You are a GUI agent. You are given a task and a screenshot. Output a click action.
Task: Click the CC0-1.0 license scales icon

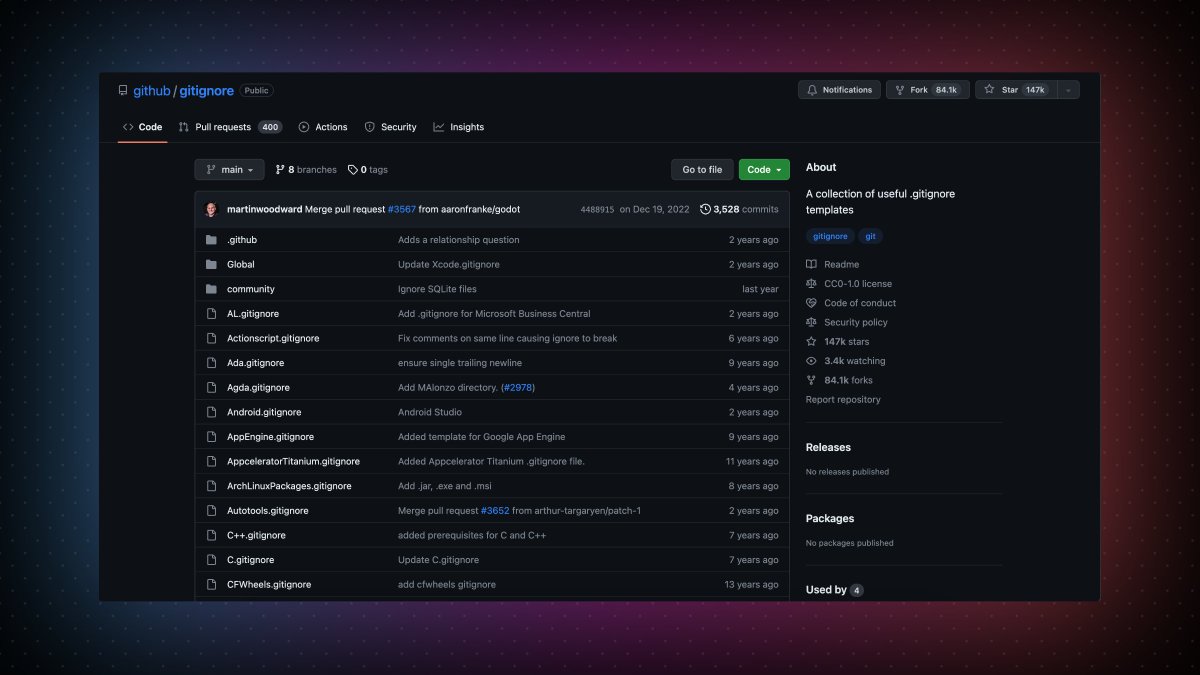[811, 283]
